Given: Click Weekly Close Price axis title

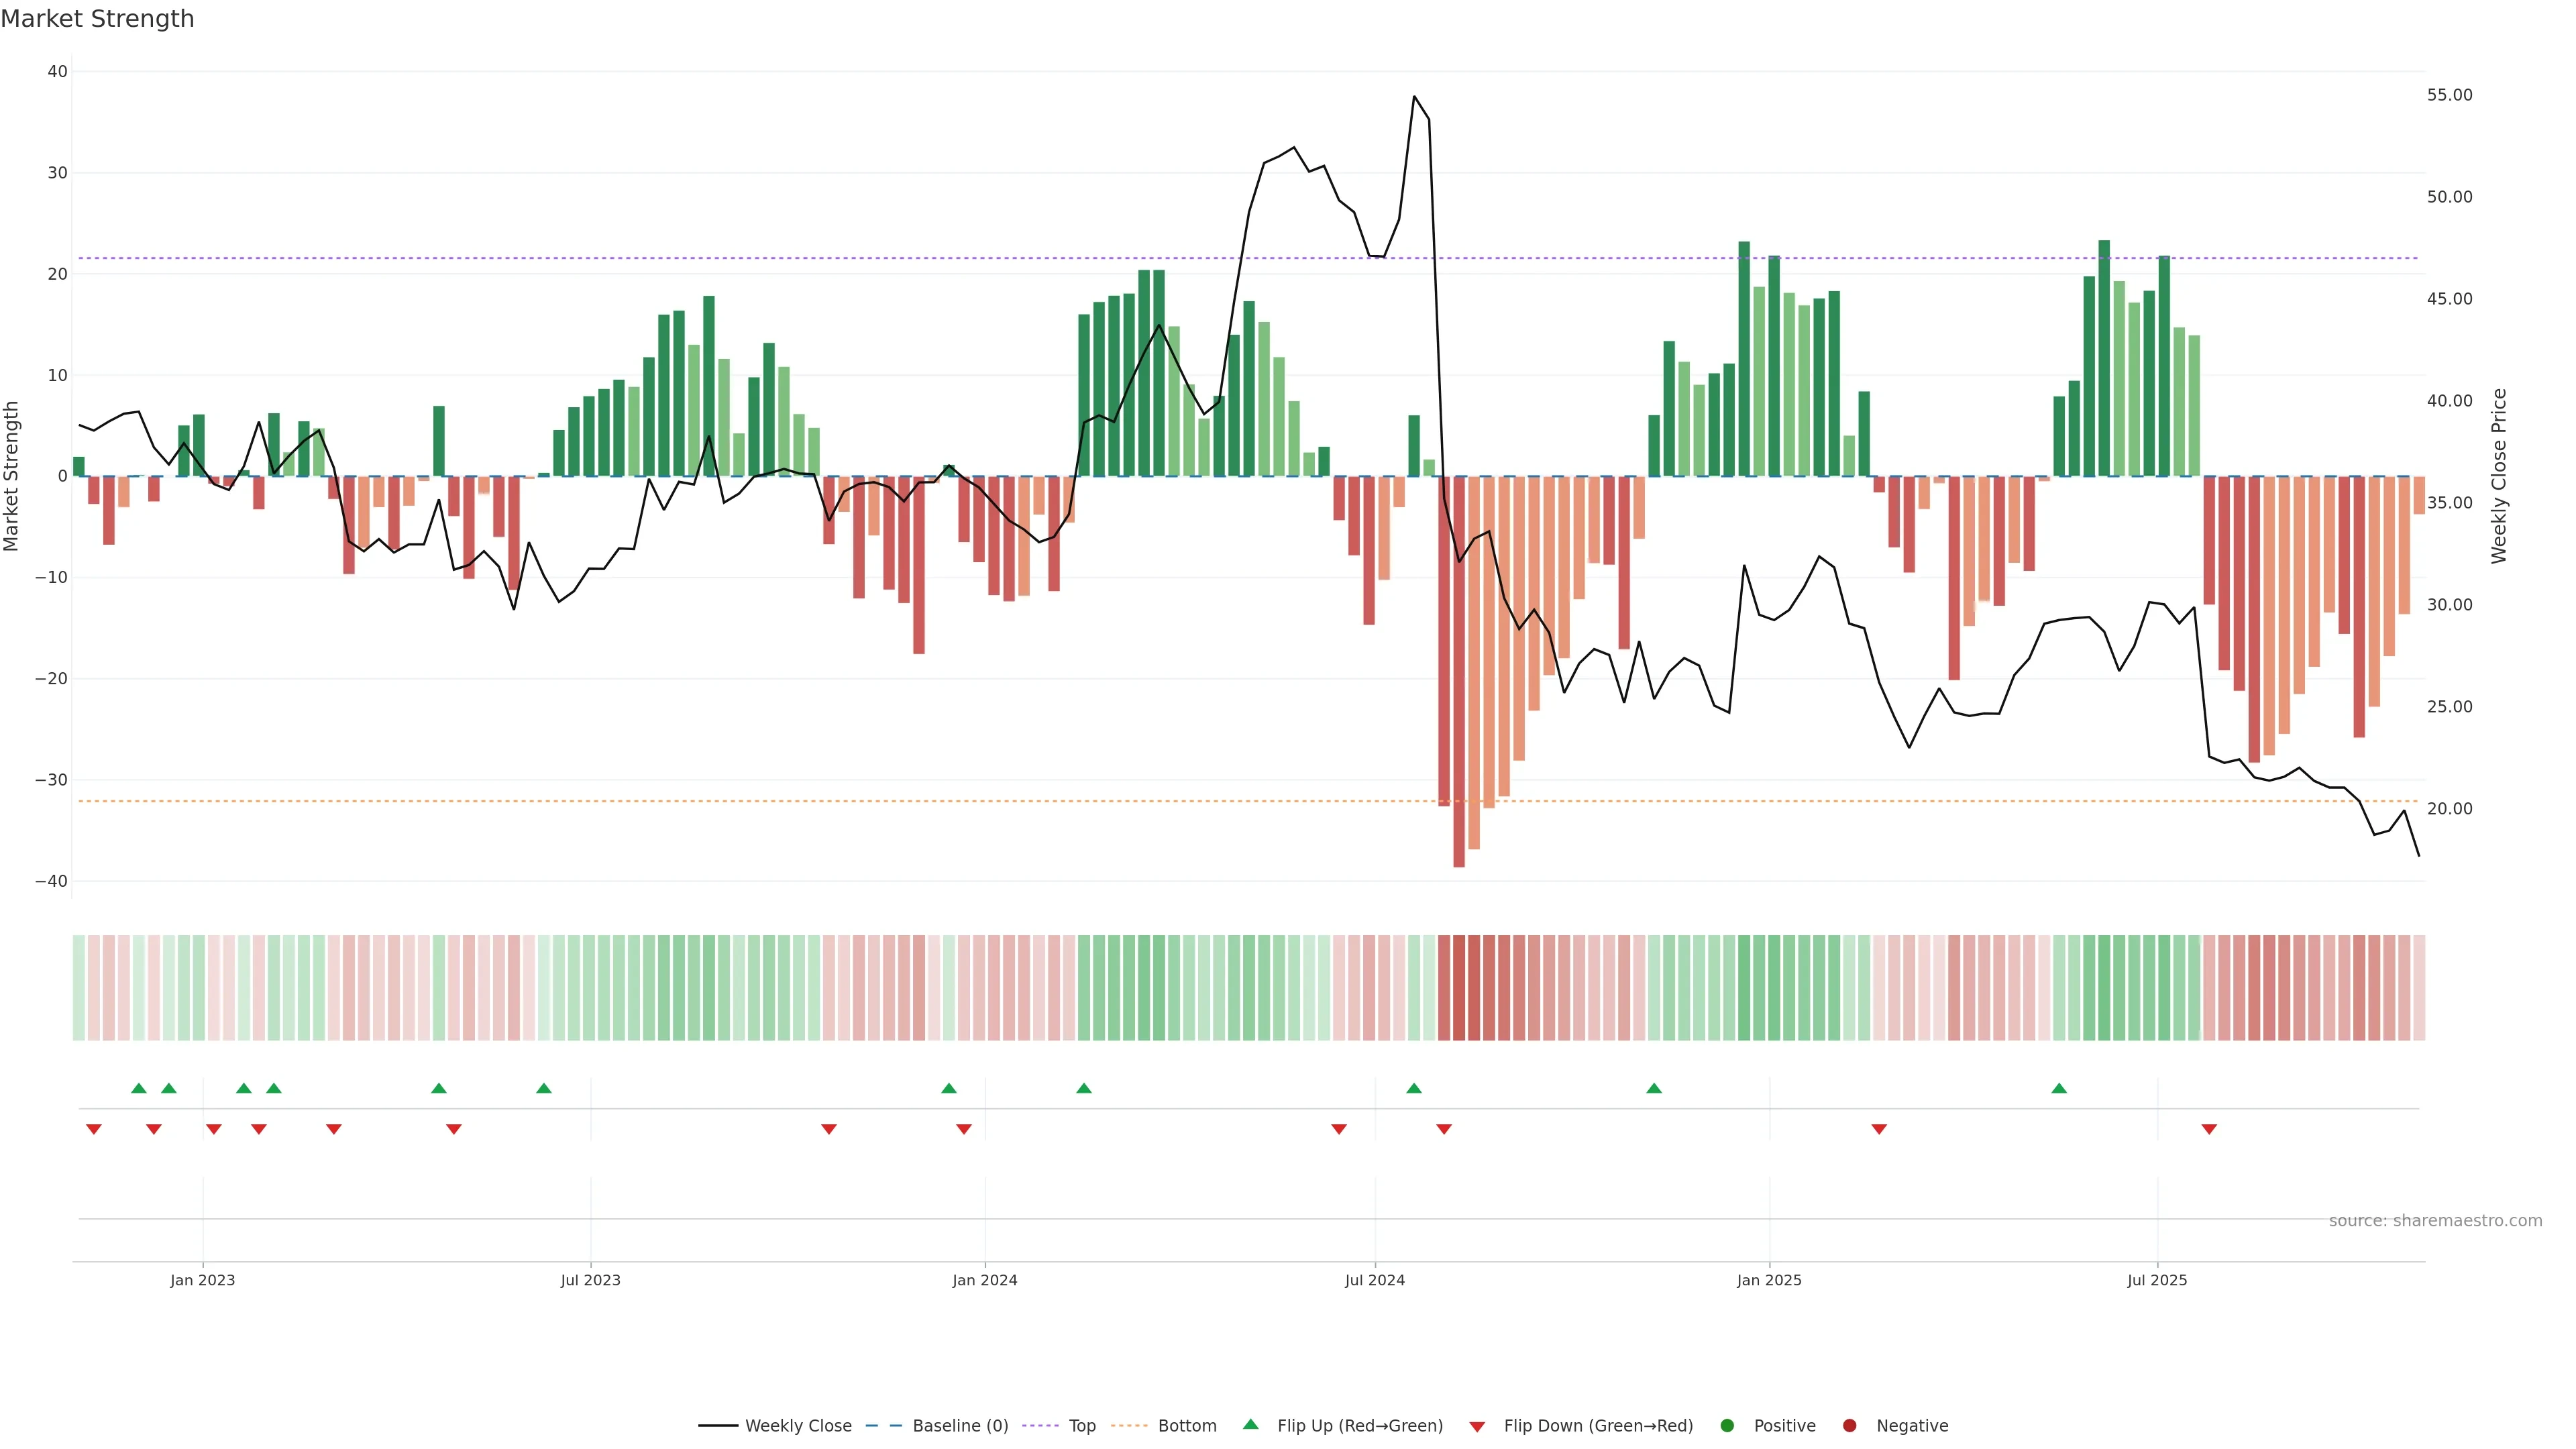Looking at the screenshot, I should (2499, 476).
